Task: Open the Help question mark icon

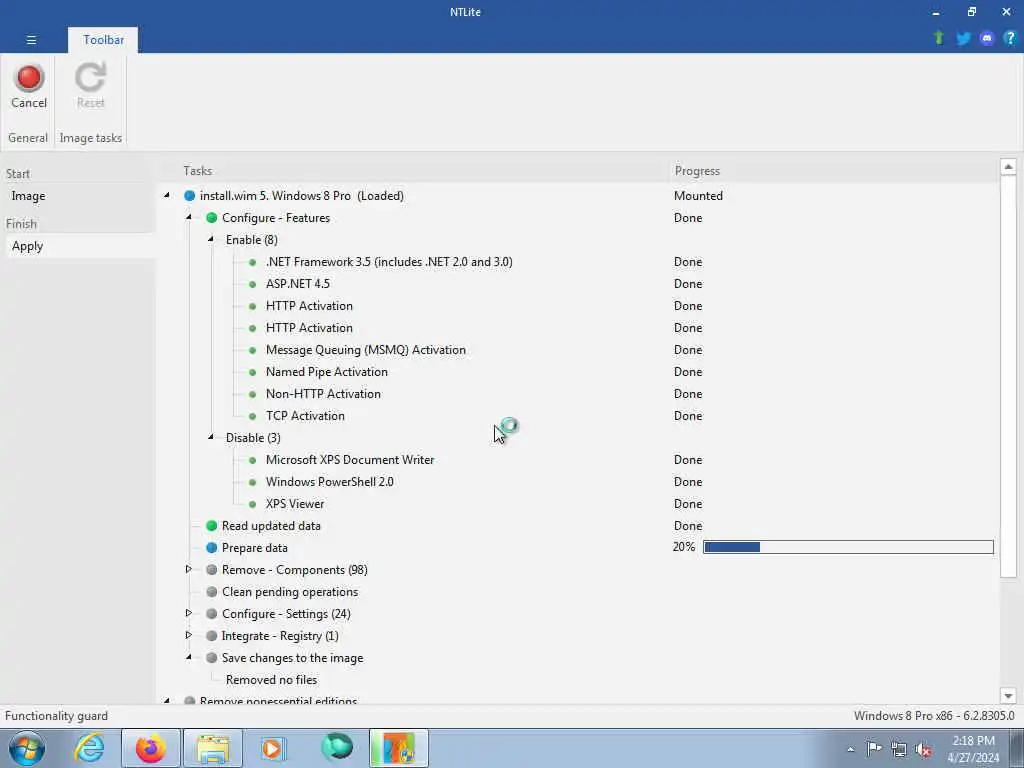Action: tap(1010, 39)
